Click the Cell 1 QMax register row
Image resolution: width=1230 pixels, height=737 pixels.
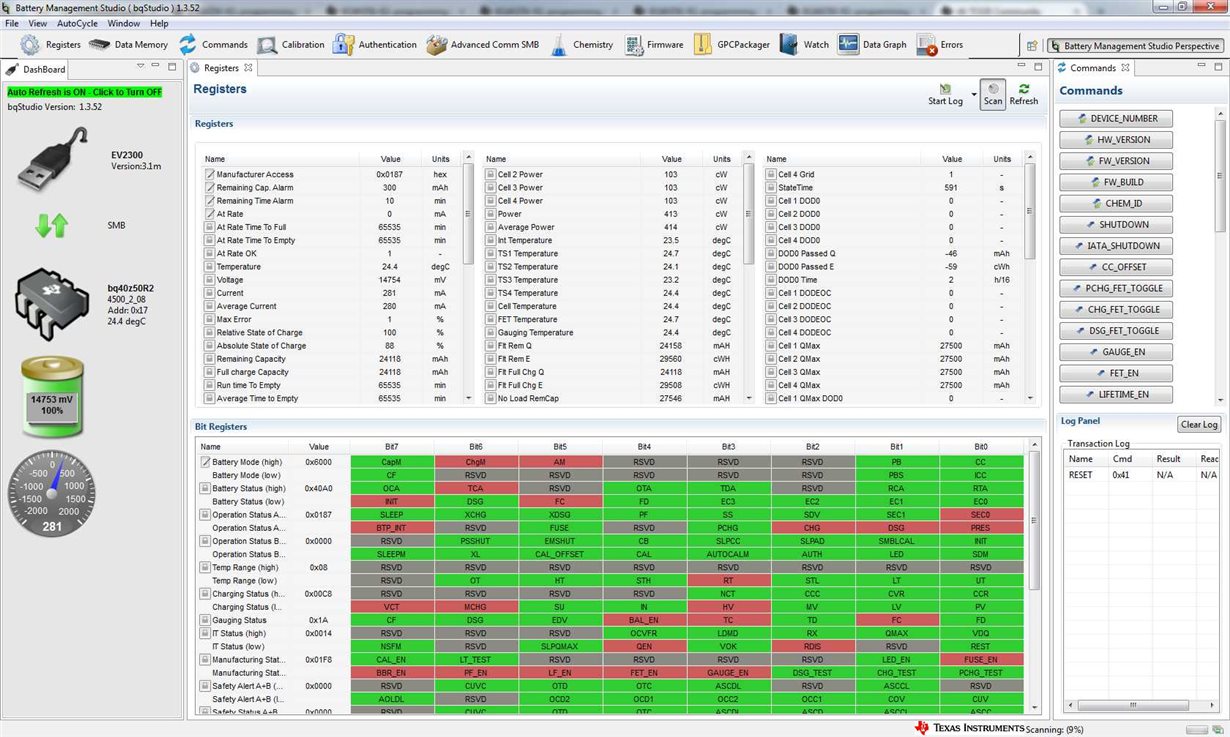point(892,346)
